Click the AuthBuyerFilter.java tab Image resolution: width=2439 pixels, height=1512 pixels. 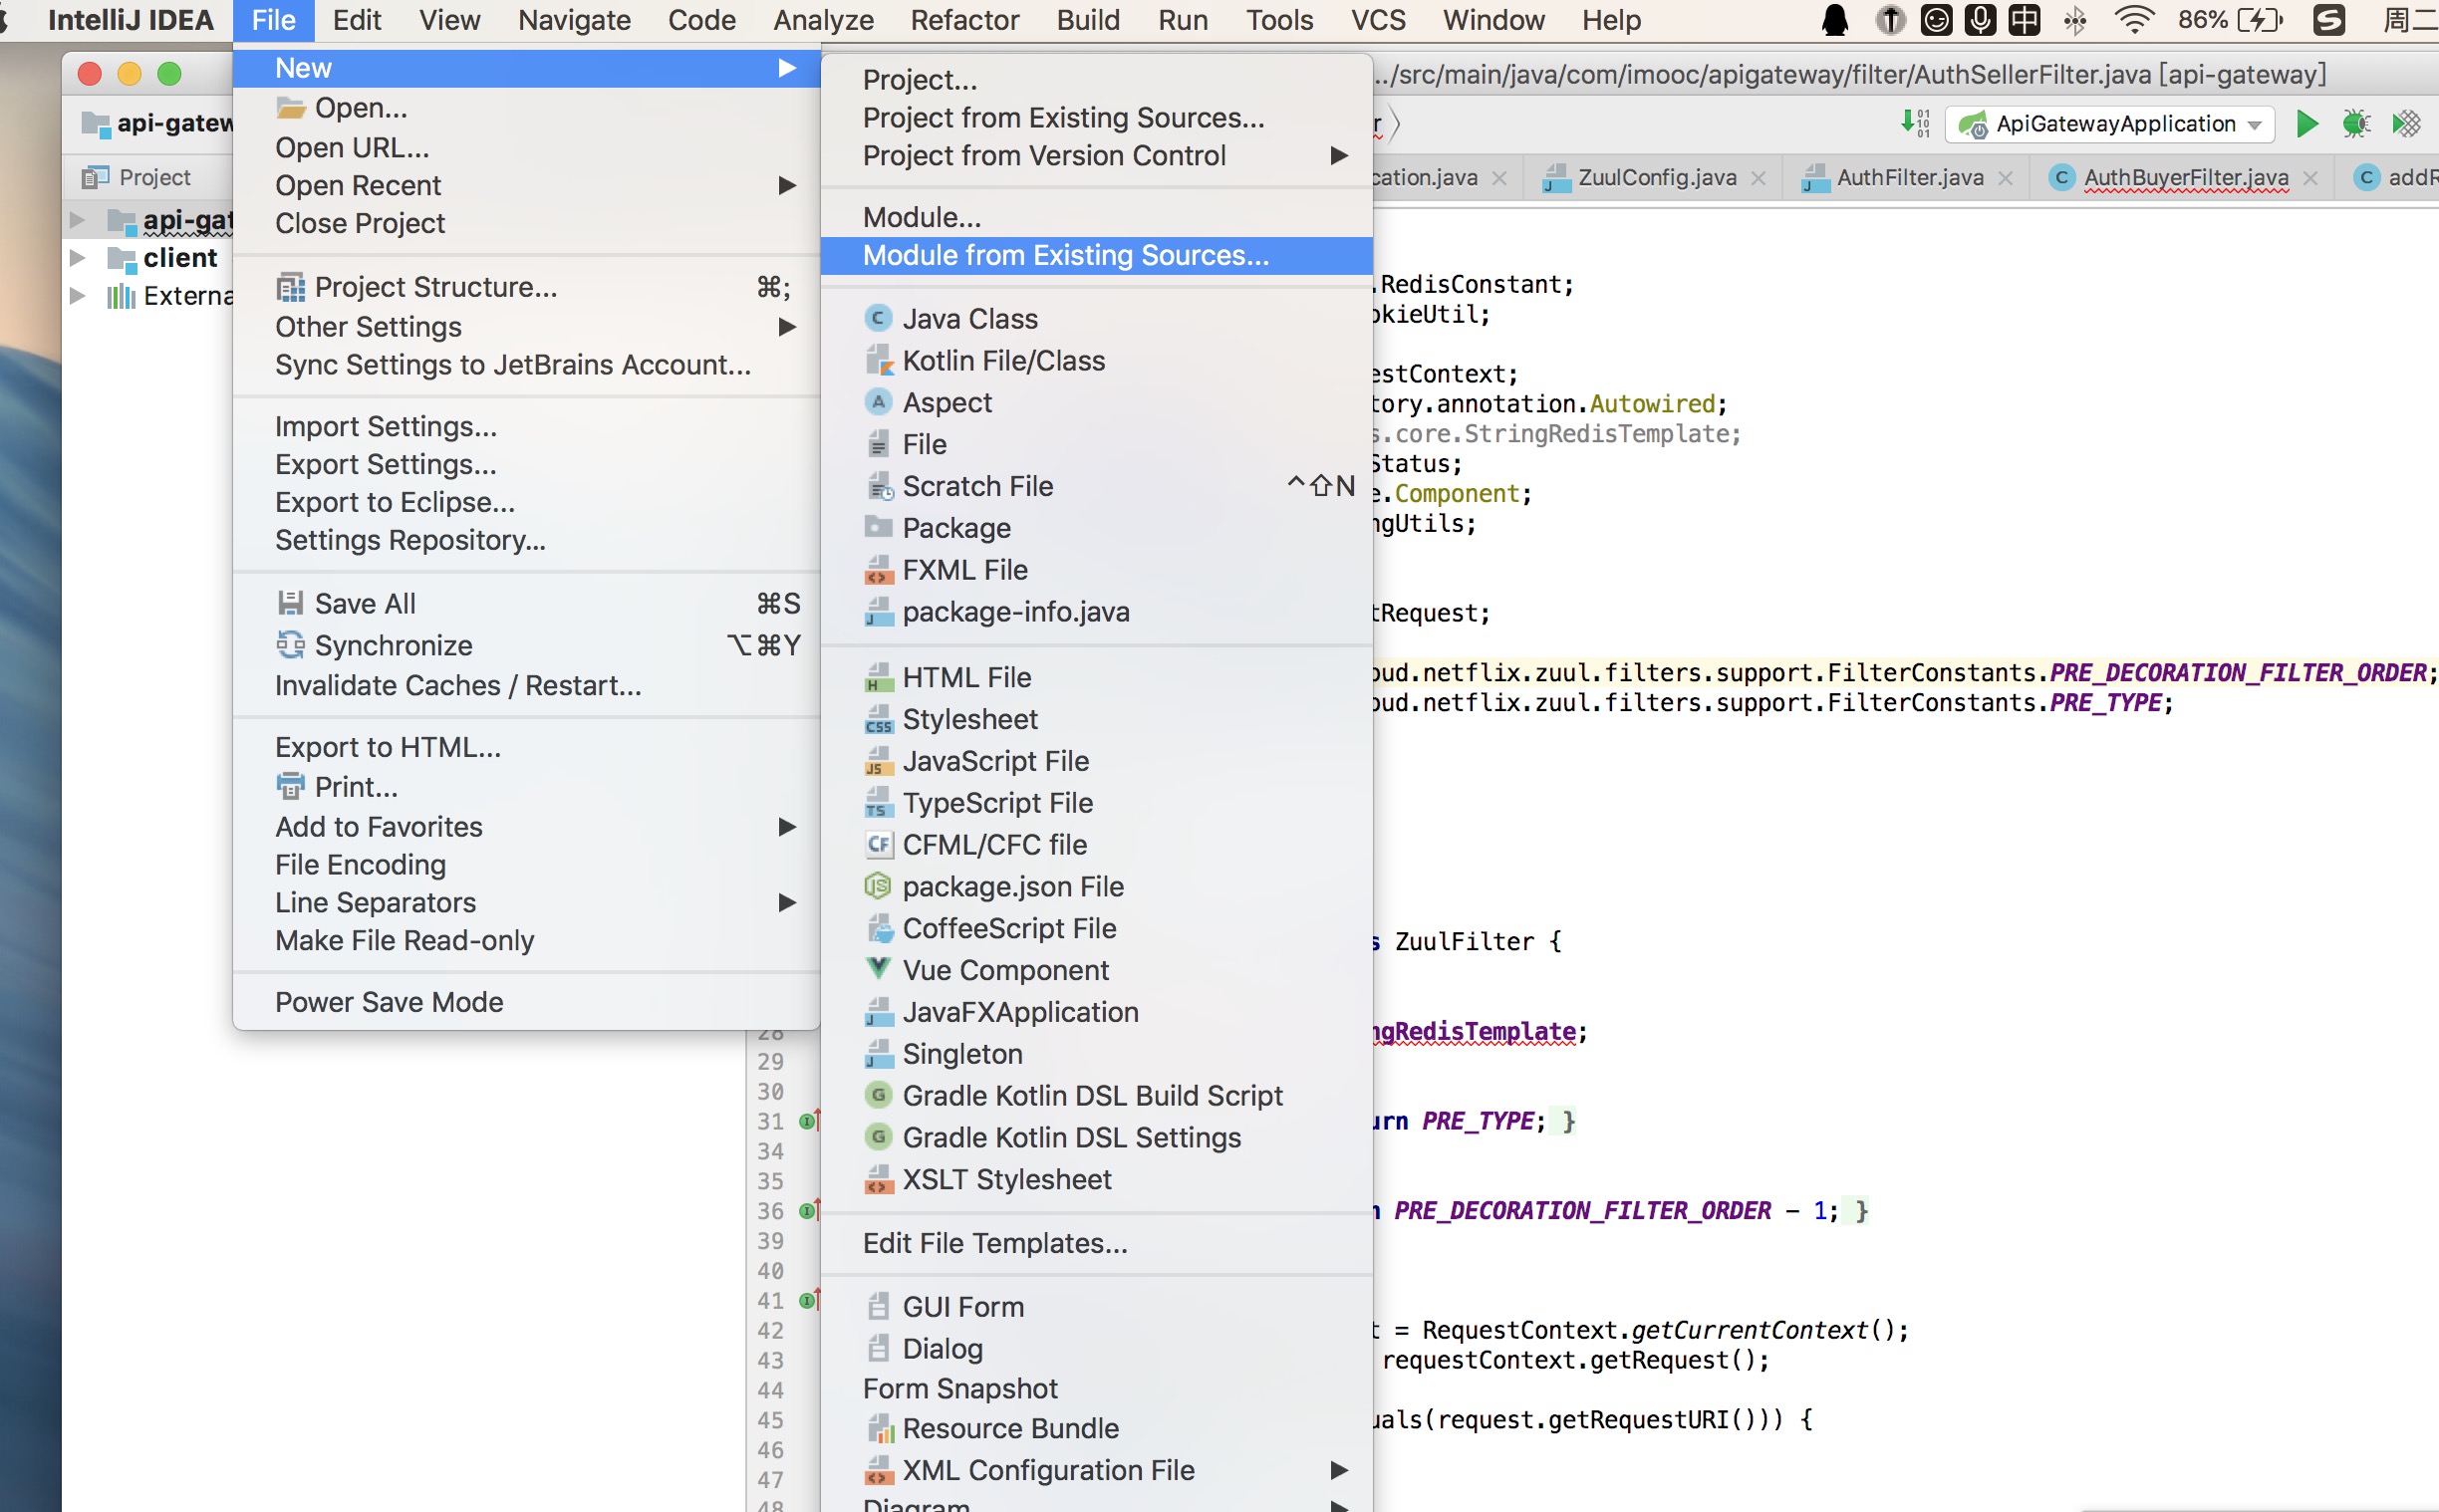(x=2185, y=177)
